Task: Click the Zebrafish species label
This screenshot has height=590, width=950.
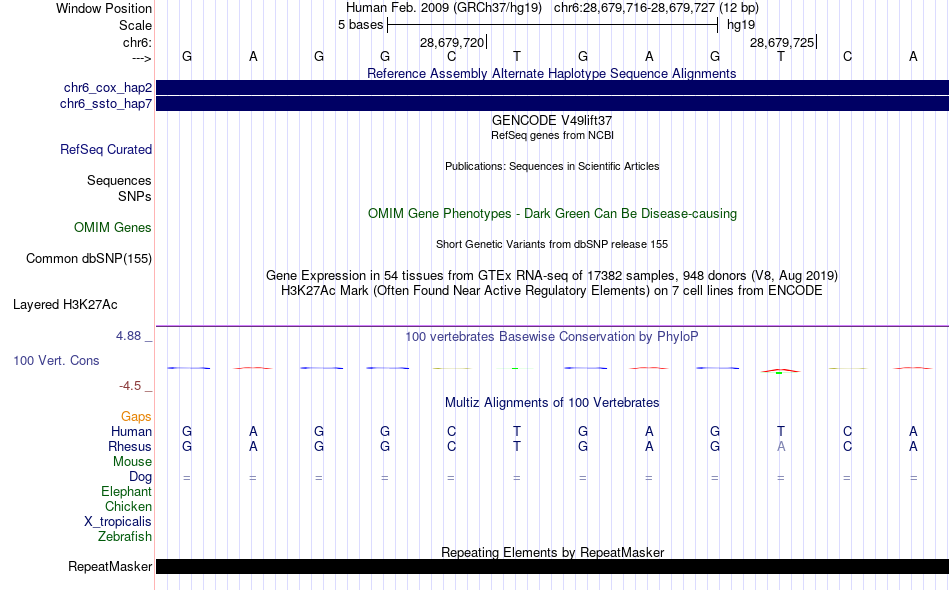Action: pos(125,537)
